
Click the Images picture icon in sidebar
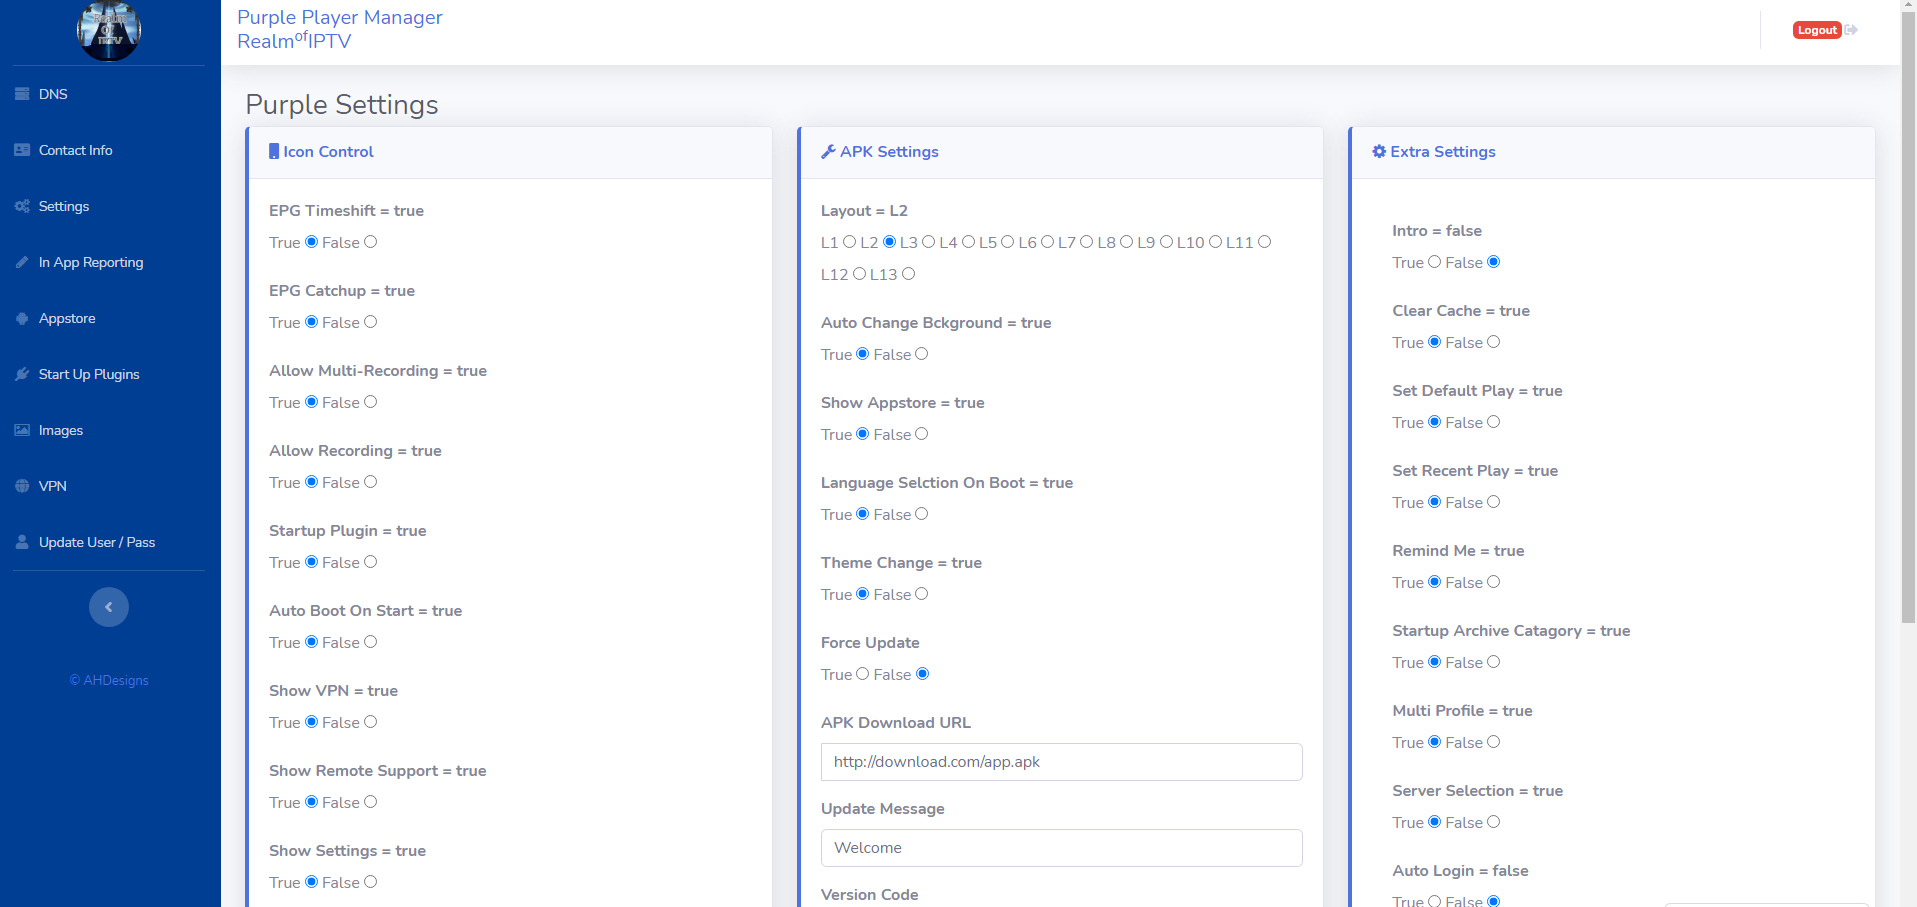click(x=22, y=430)
